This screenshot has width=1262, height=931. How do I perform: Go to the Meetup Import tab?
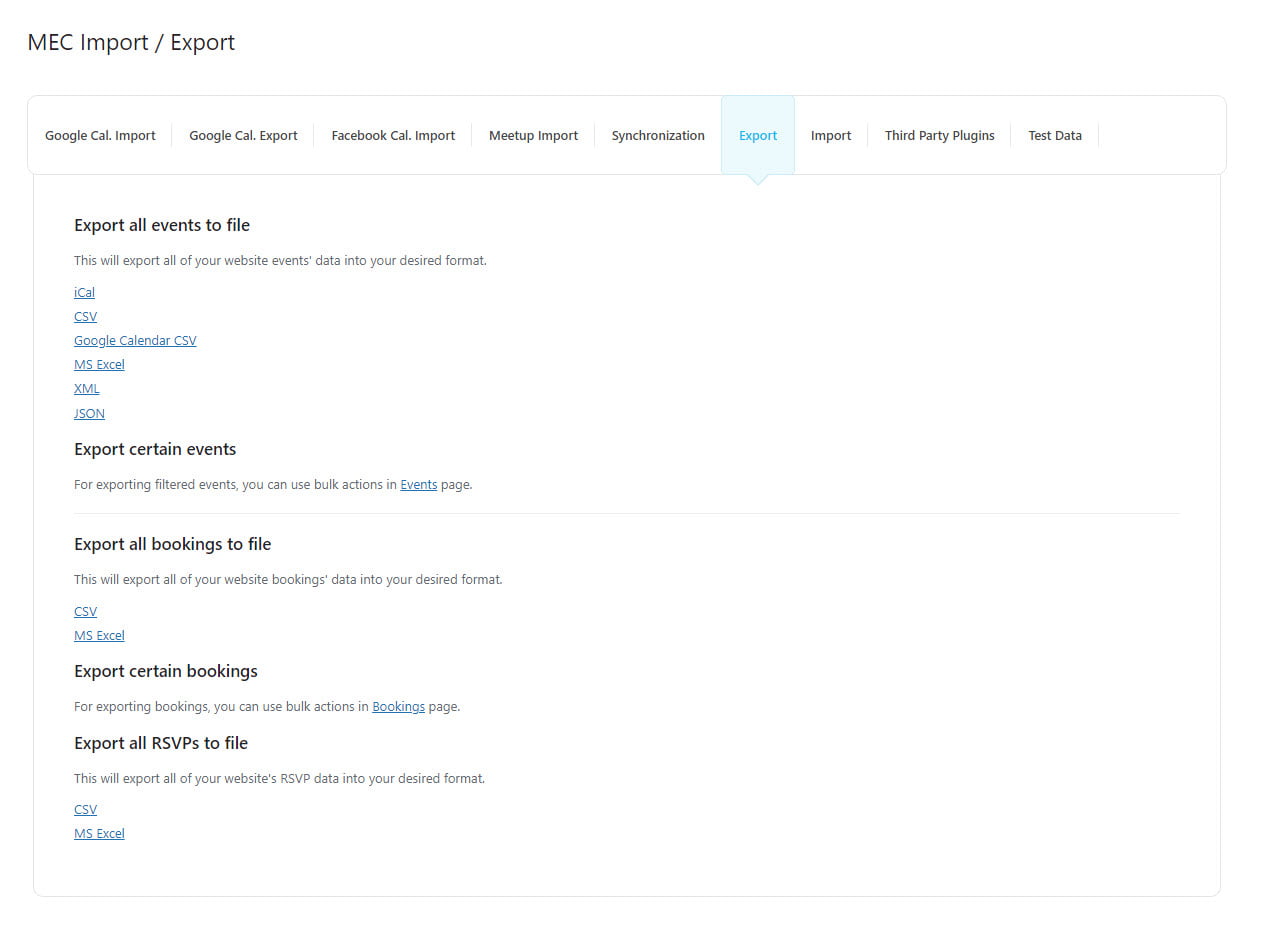point(533,136)
